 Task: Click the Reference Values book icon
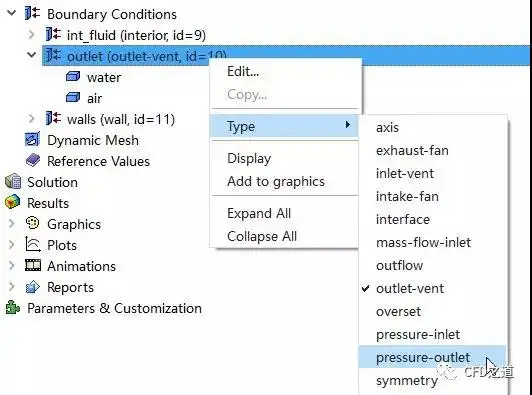[33, 160]
